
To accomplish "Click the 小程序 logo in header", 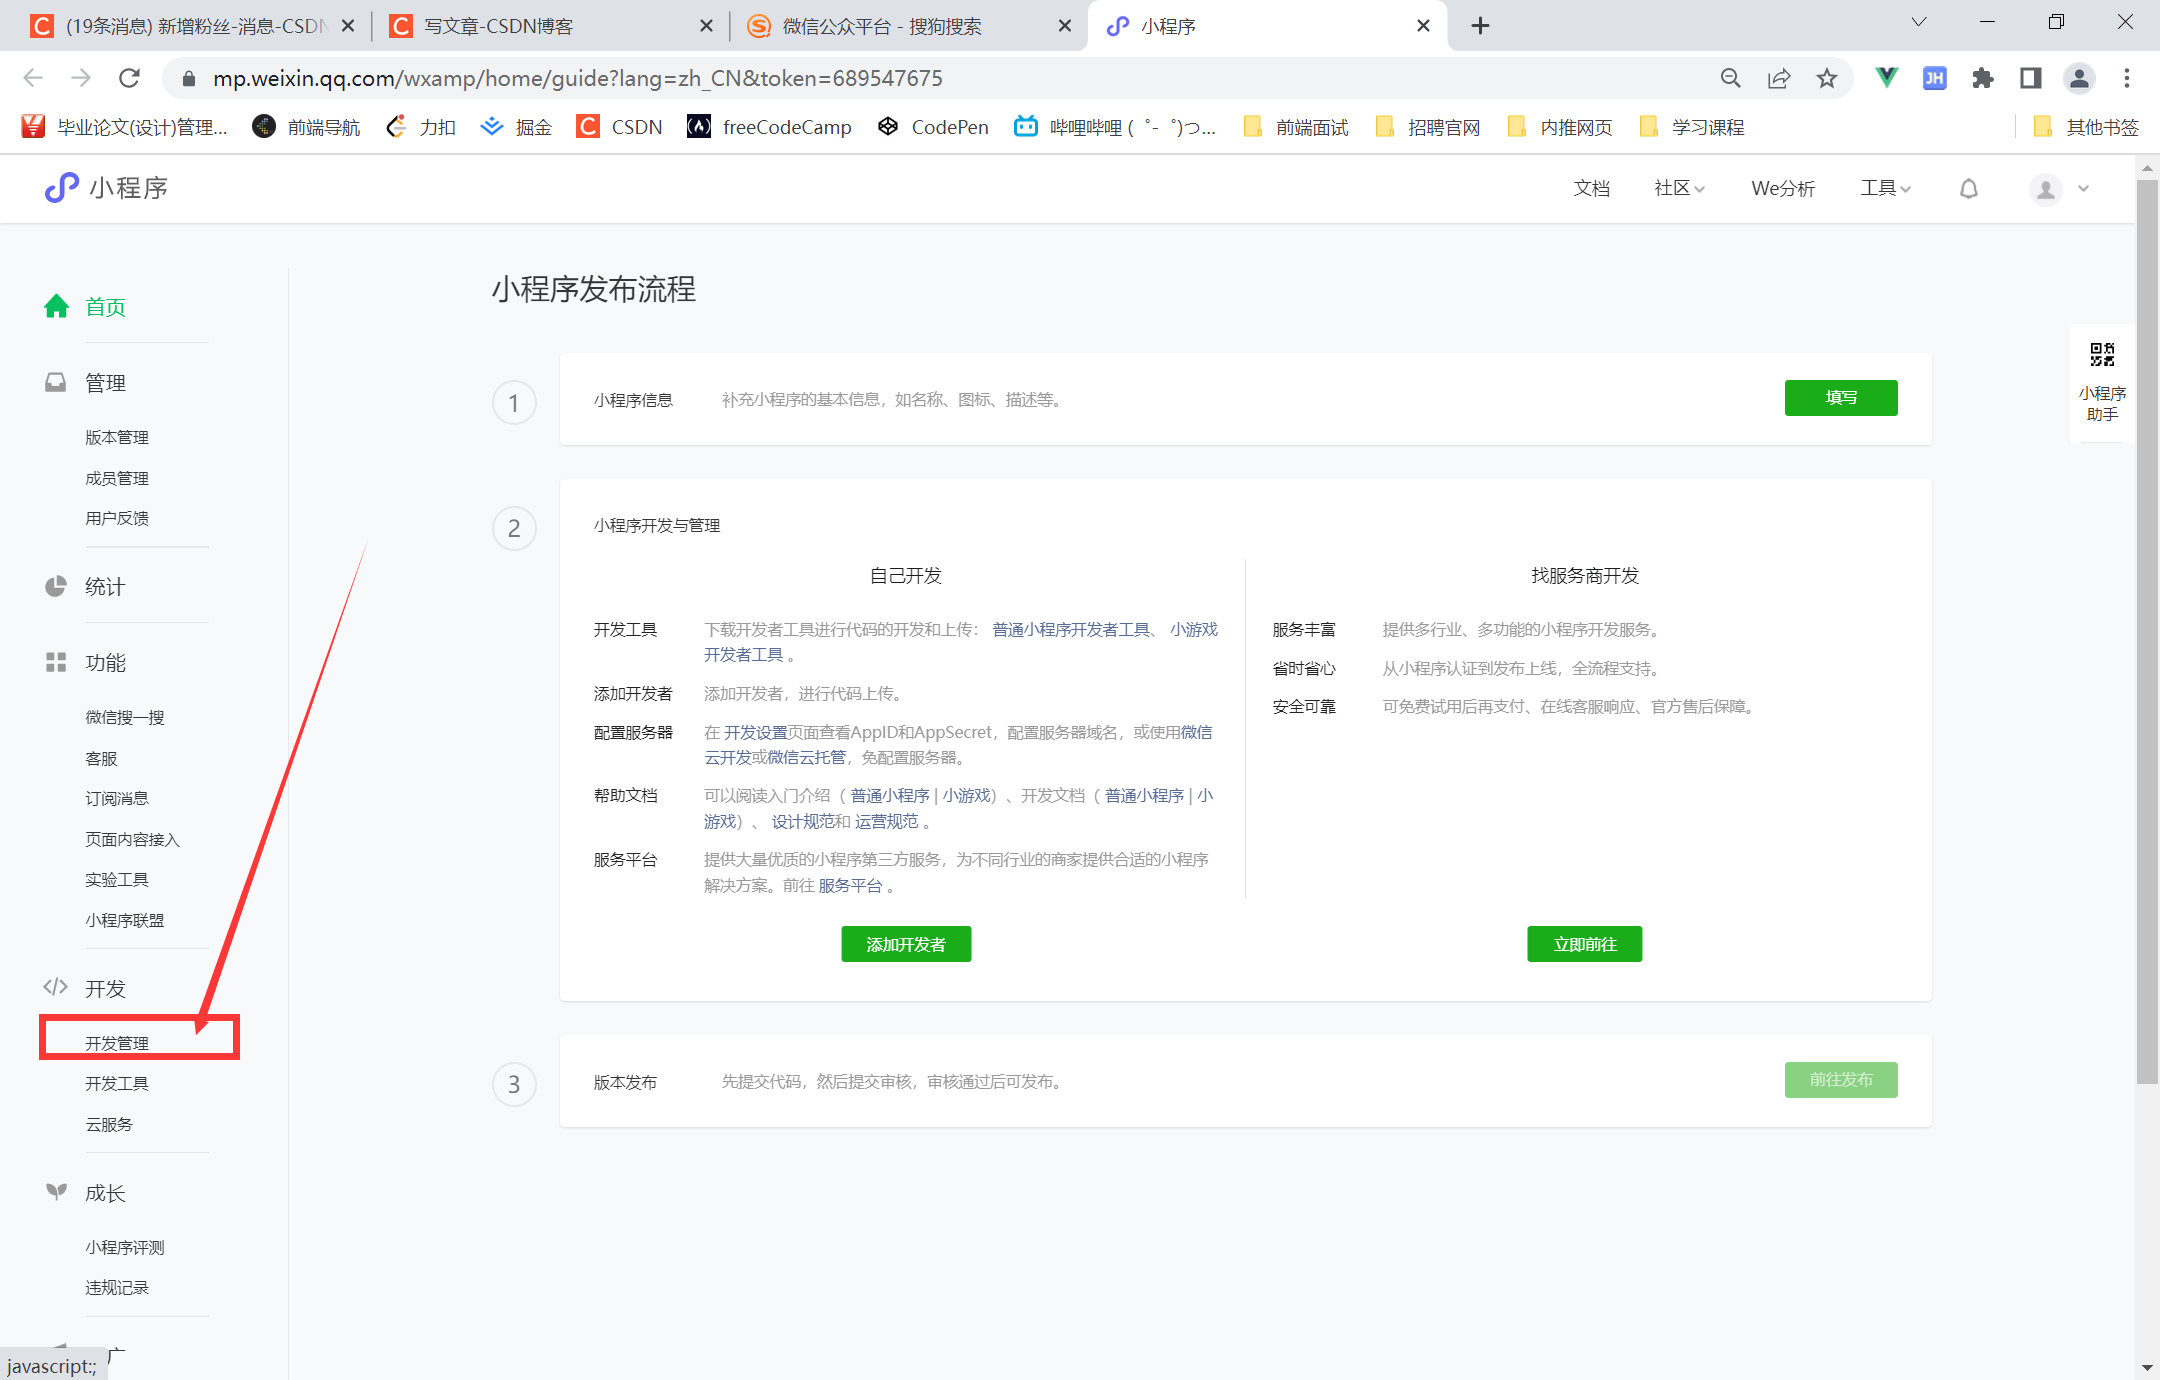I will tap(107, 187).
